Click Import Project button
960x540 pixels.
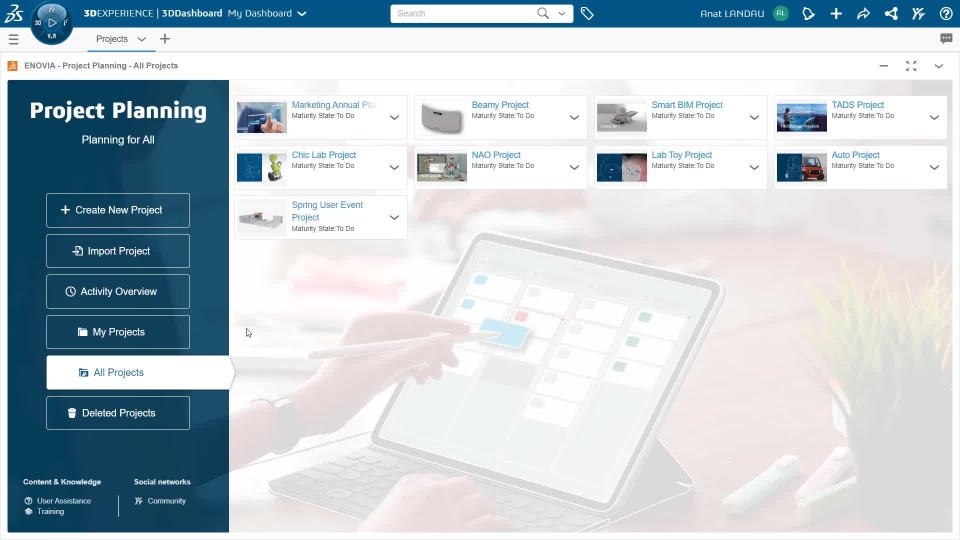(x=118, y=251)
